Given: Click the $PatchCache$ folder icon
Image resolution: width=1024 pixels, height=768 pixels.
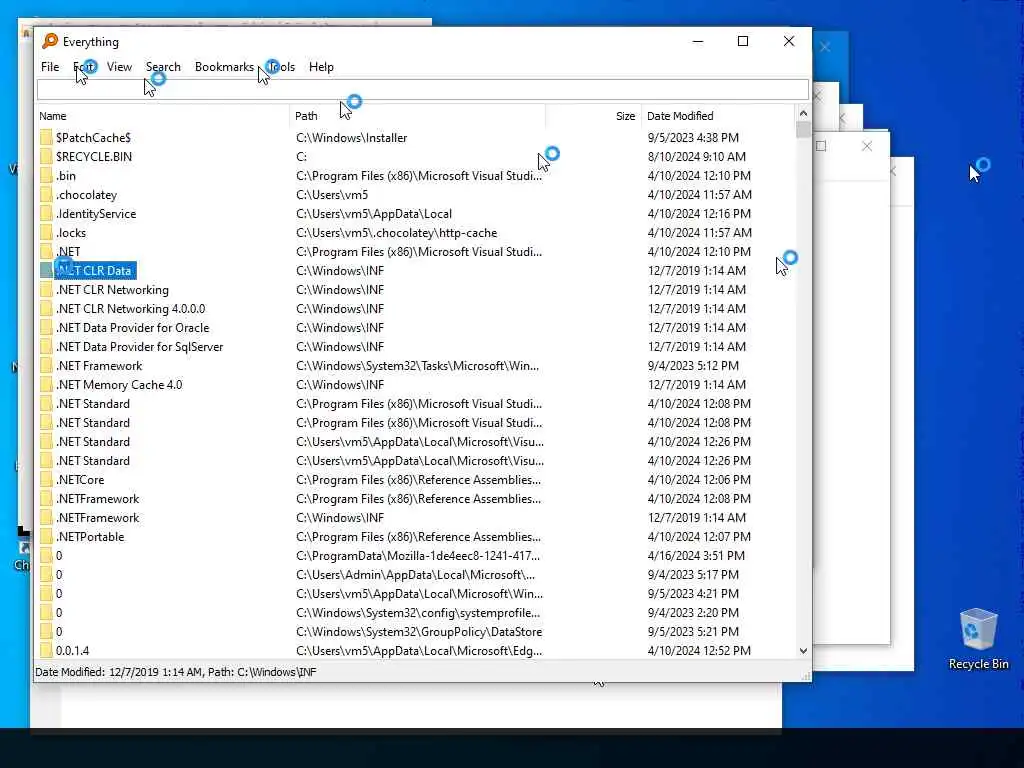Looking at the screenshot, I should point(46,138).
